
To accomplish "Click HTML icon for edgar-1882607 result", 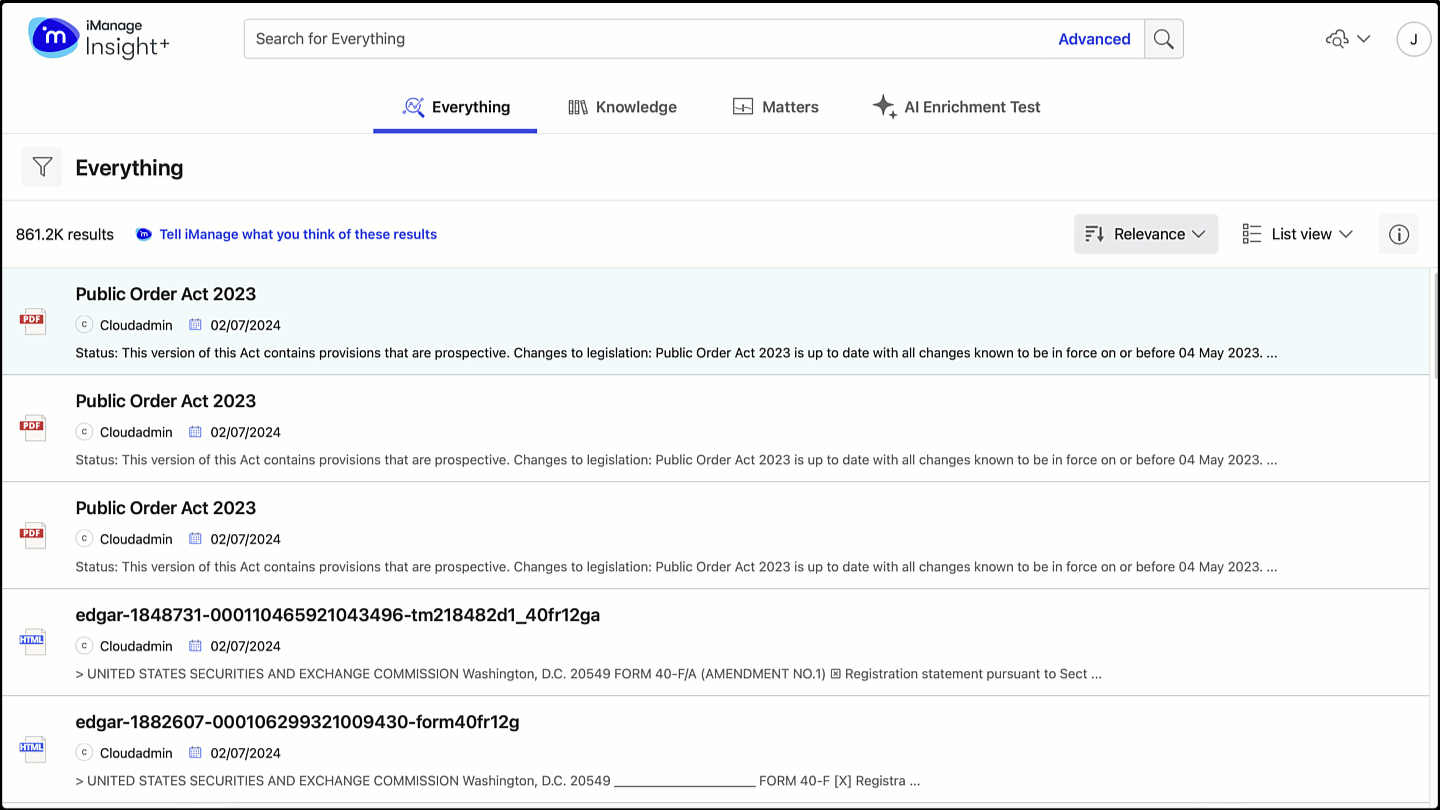I will (33, 749).
